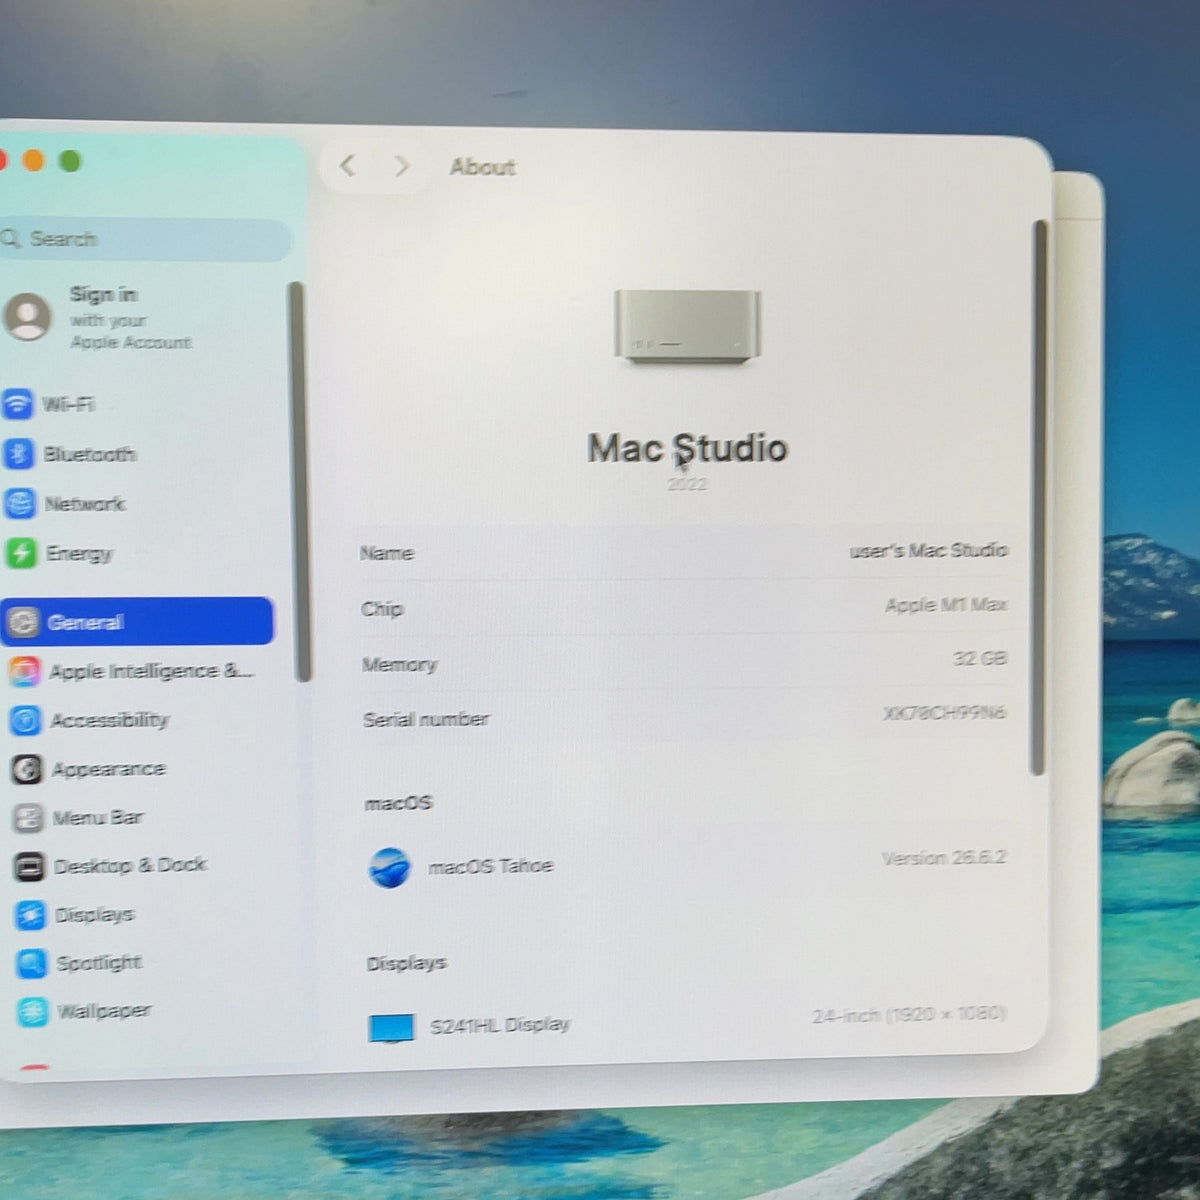Click the "Chip" row label

coord(381,609)
